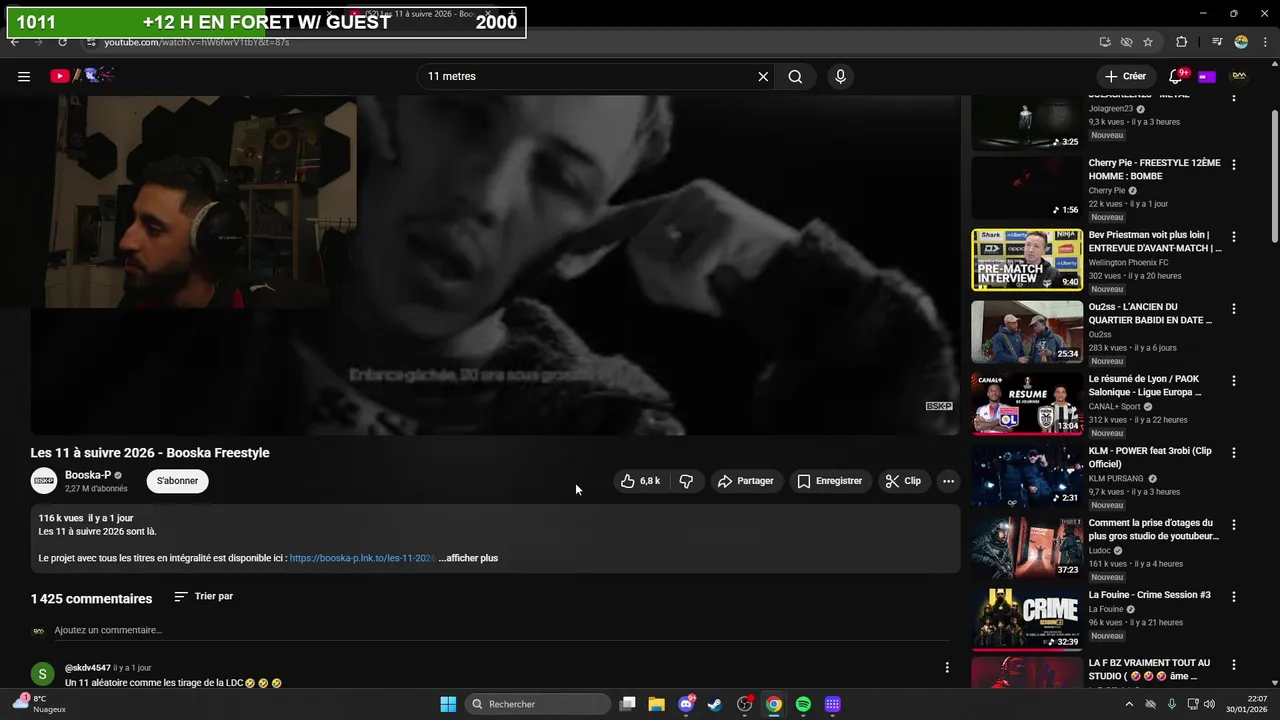The image size is (1280, 720).
Task: Open options for KLM - POWER video
Action: click(x=1234, y=453)
